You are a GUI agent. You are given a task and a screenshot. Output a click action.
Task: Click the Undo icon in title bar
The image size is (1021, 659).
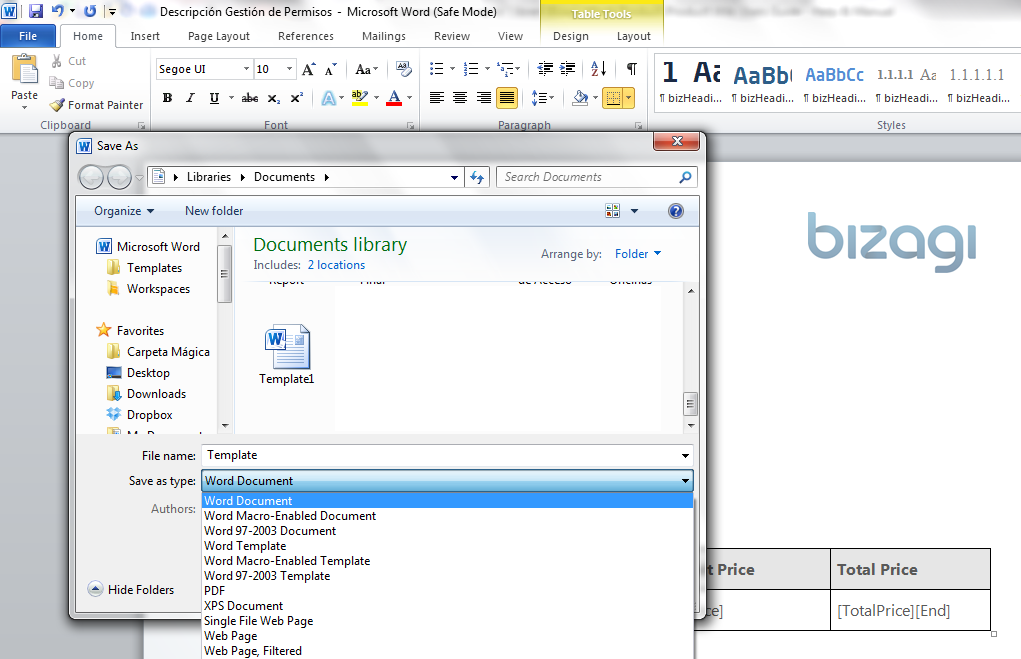pos(57,11)
